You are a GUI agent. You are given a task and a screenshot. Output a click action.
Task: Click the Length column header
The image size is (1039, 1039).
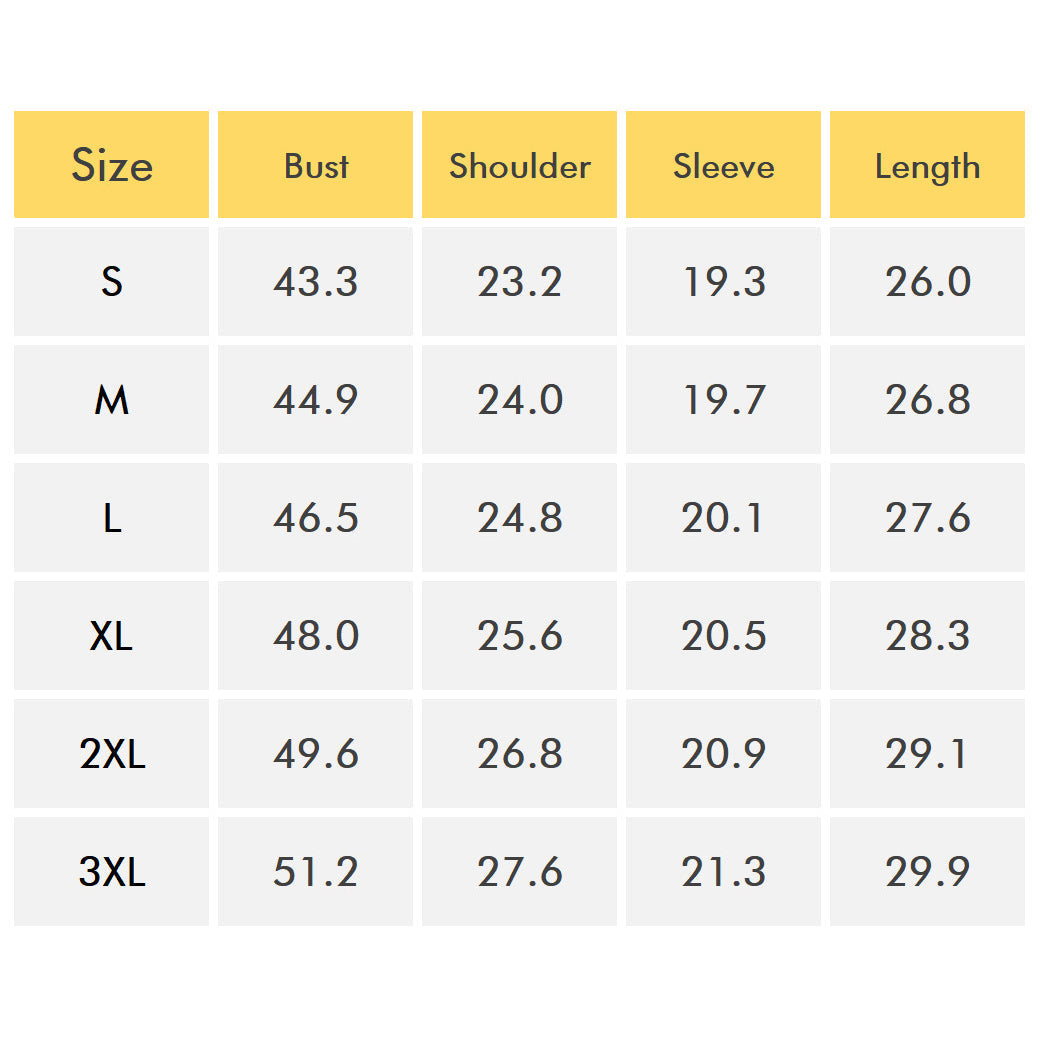[928, 164]
